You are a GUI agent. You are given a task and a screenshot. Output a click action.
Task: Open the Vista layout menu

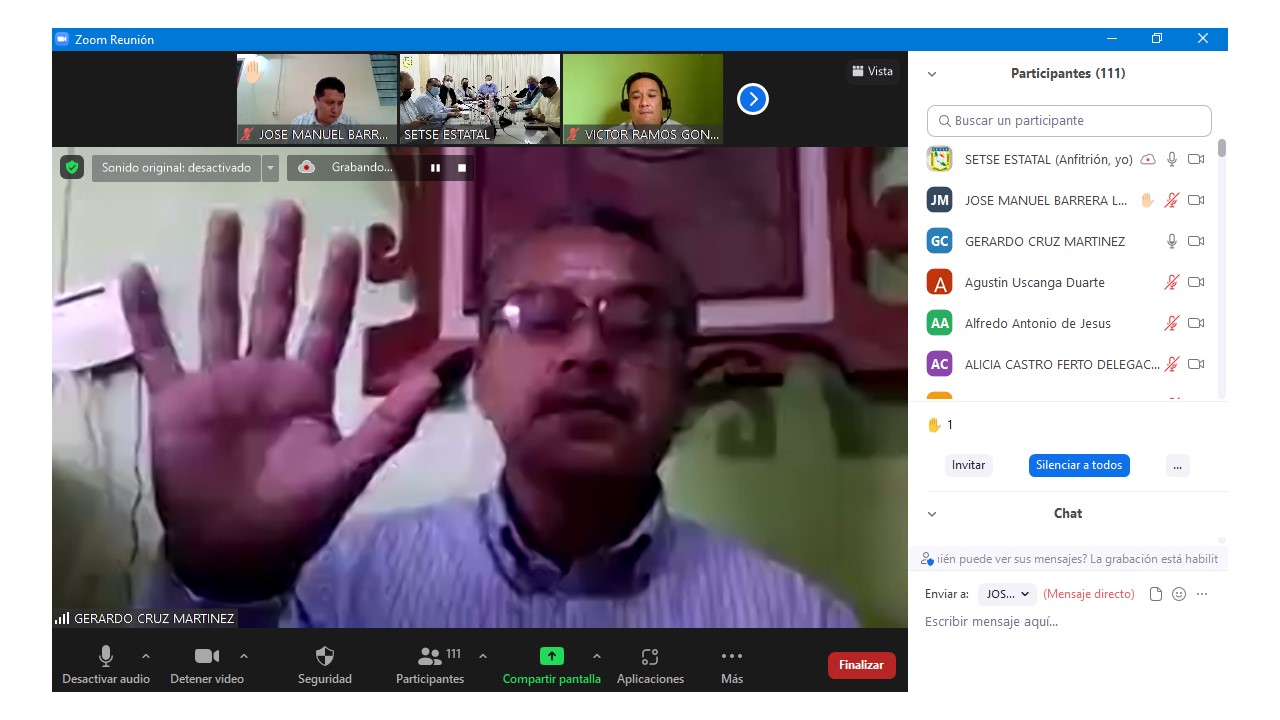872,71
